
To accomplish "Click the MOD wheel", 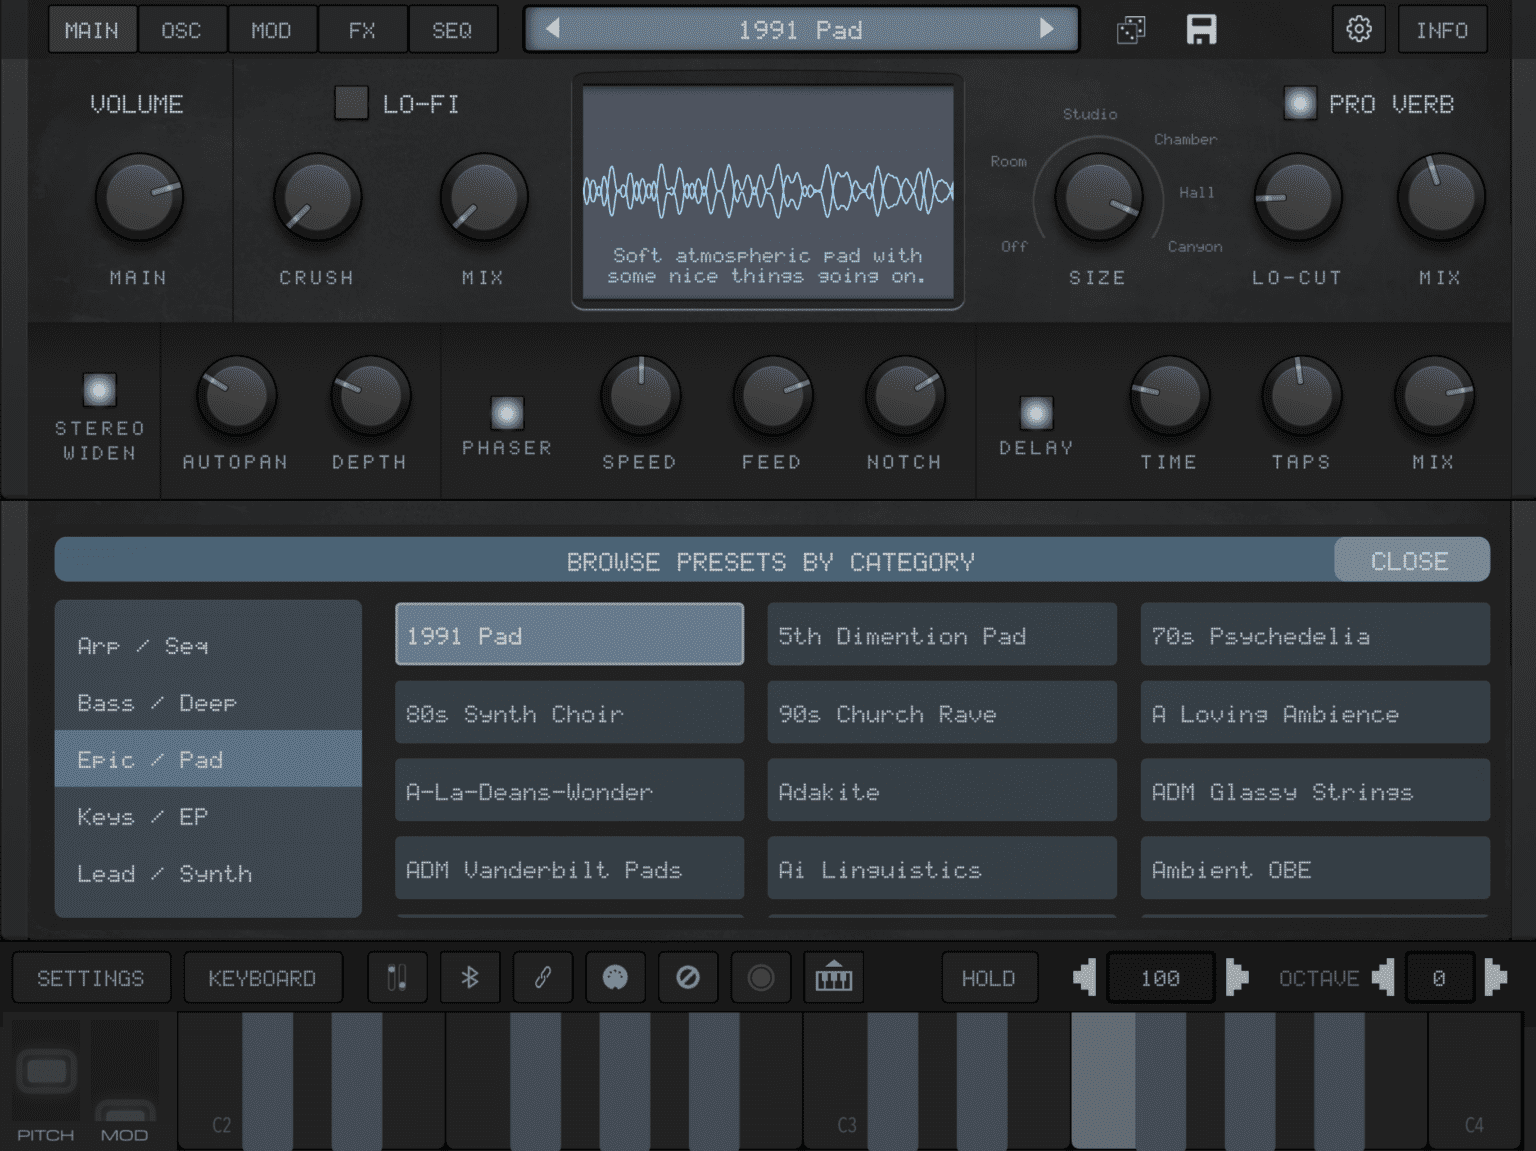I will pos(125,1072).
